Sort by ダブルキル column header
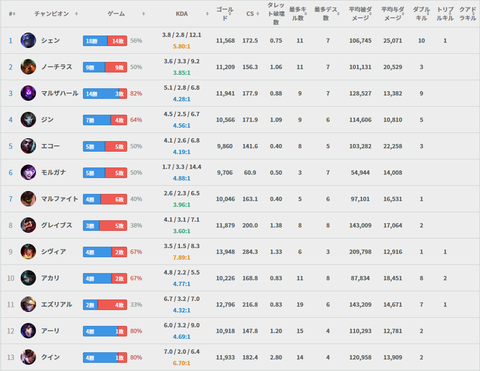Image resolution: width=480 pixels, height=371 pixels. [421, 14]
